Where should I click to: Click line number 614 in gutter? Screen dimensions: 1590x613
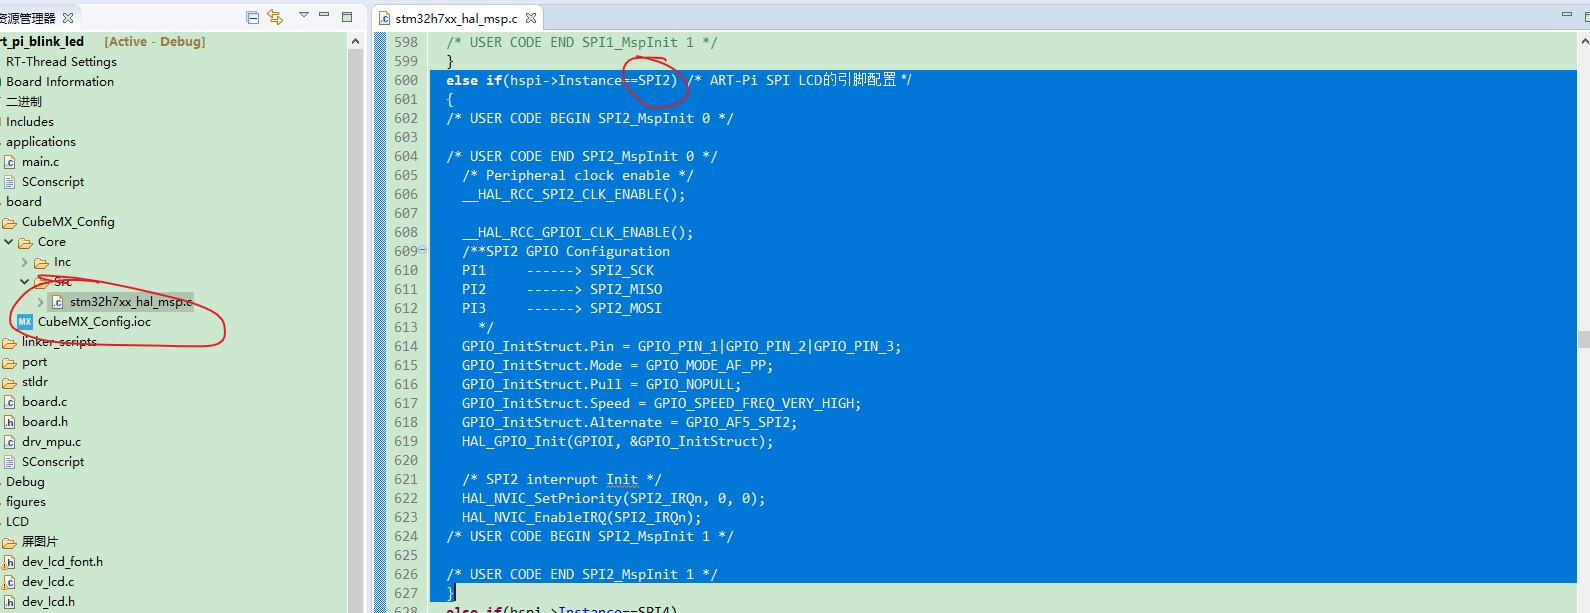406,346
